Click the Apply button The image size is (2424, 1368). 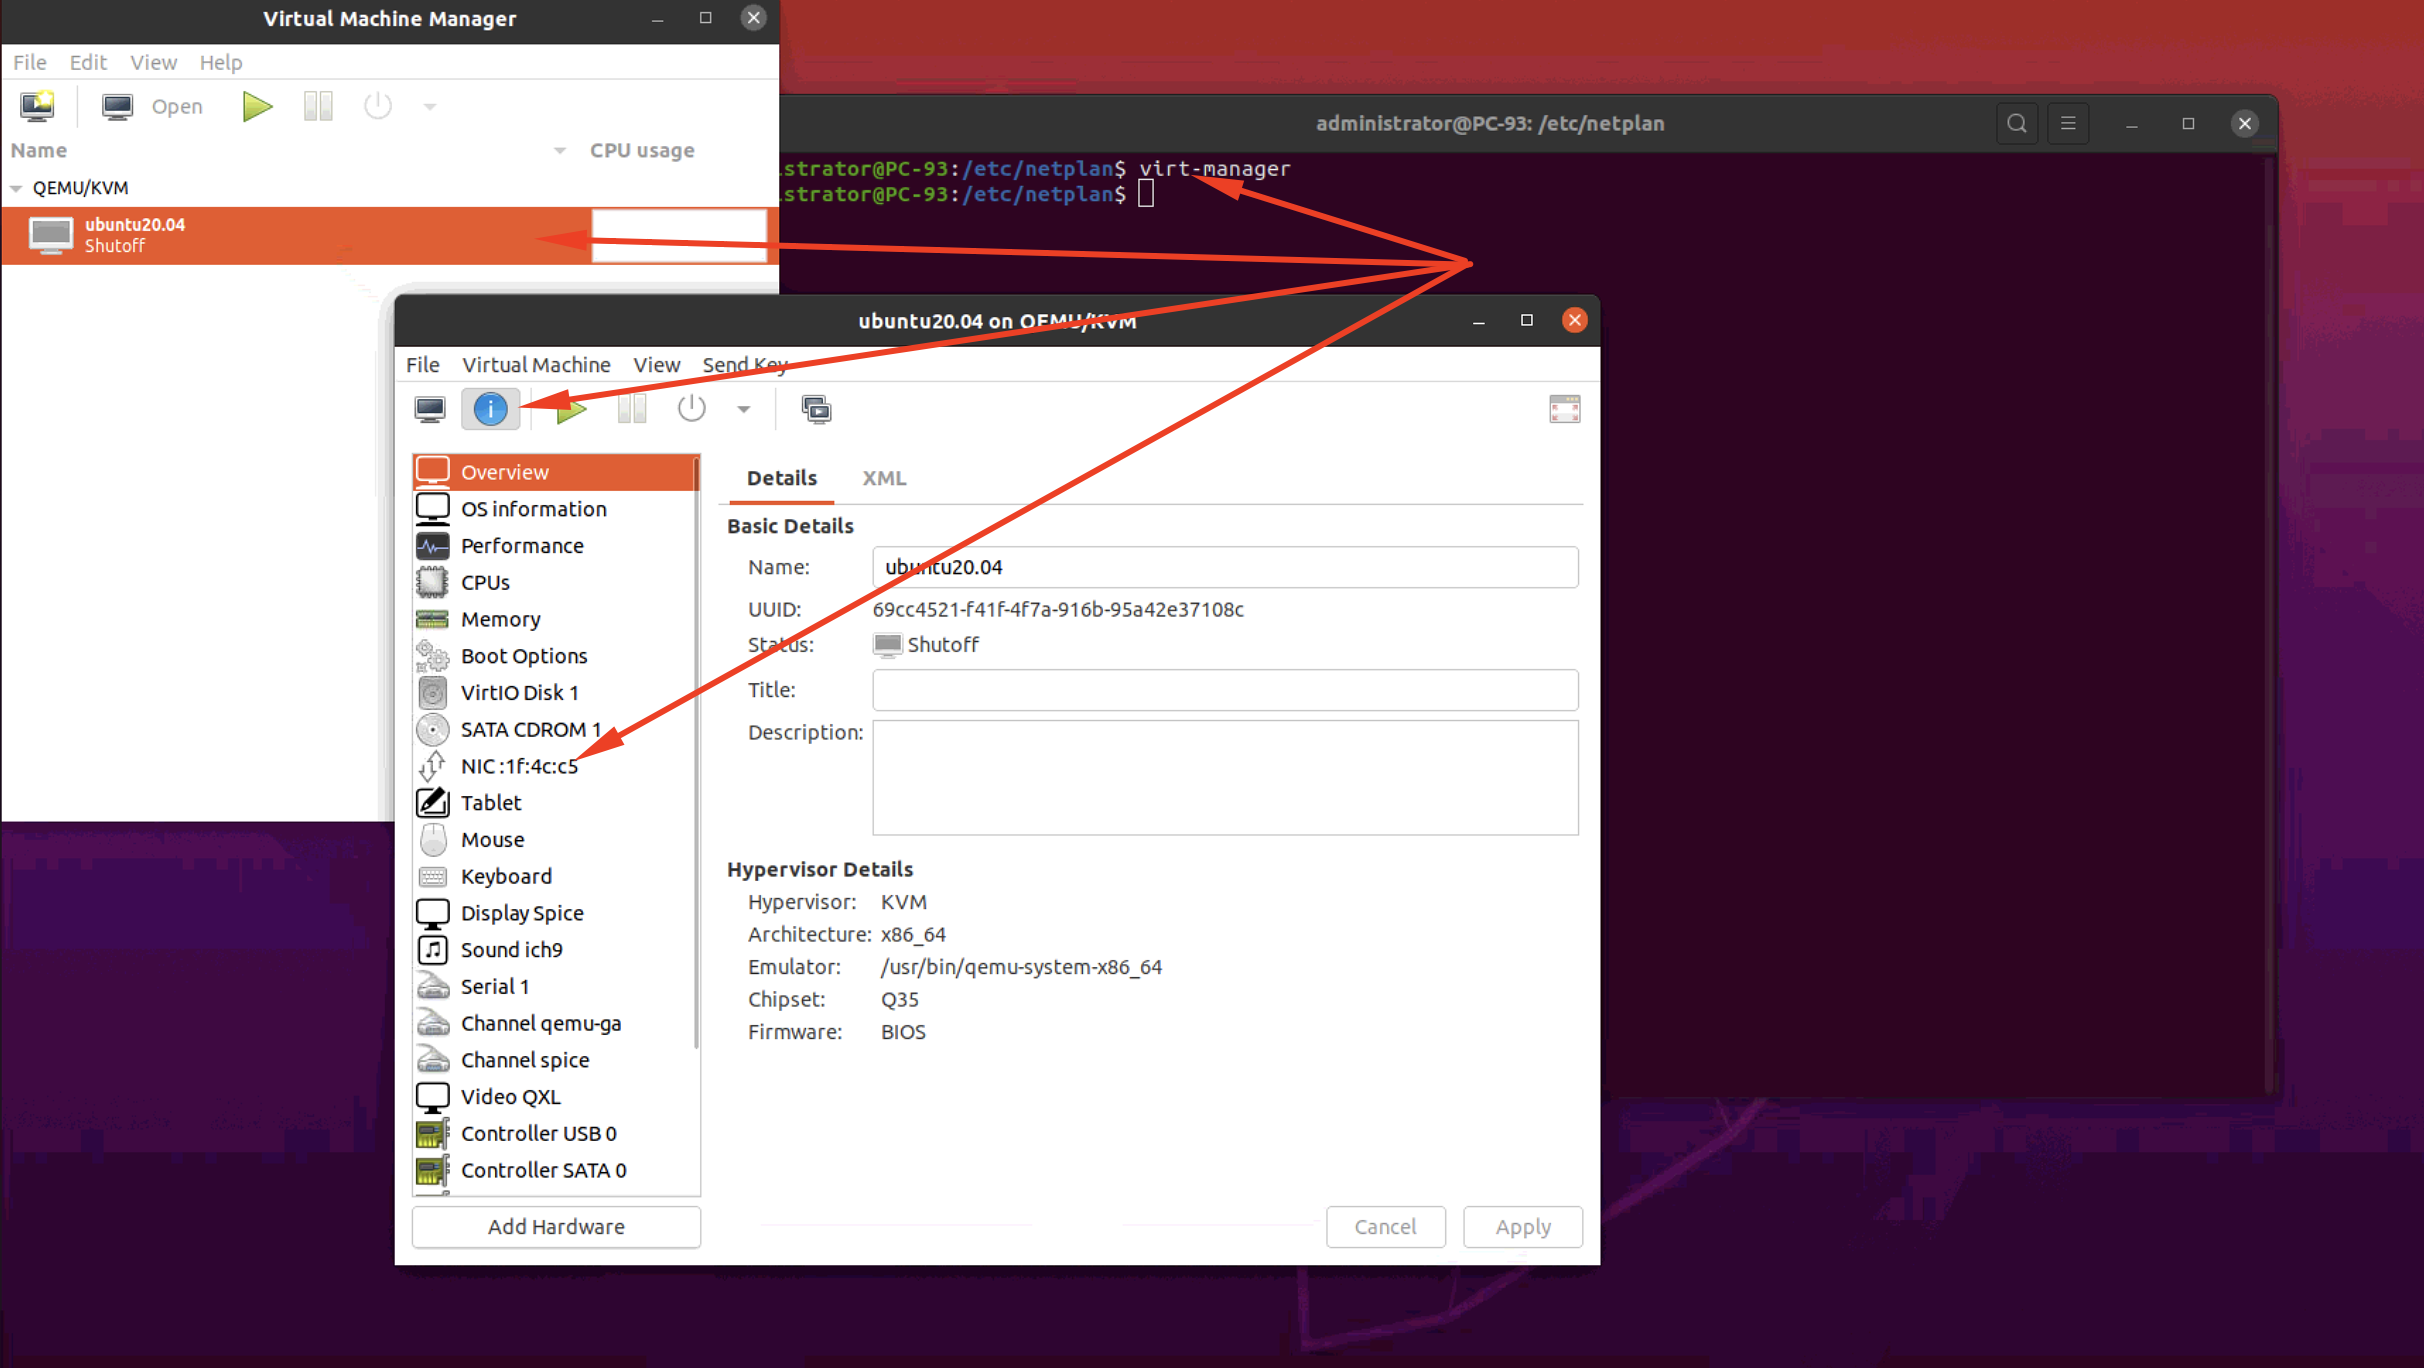pyautogui.click(x=1523, y=1227)
